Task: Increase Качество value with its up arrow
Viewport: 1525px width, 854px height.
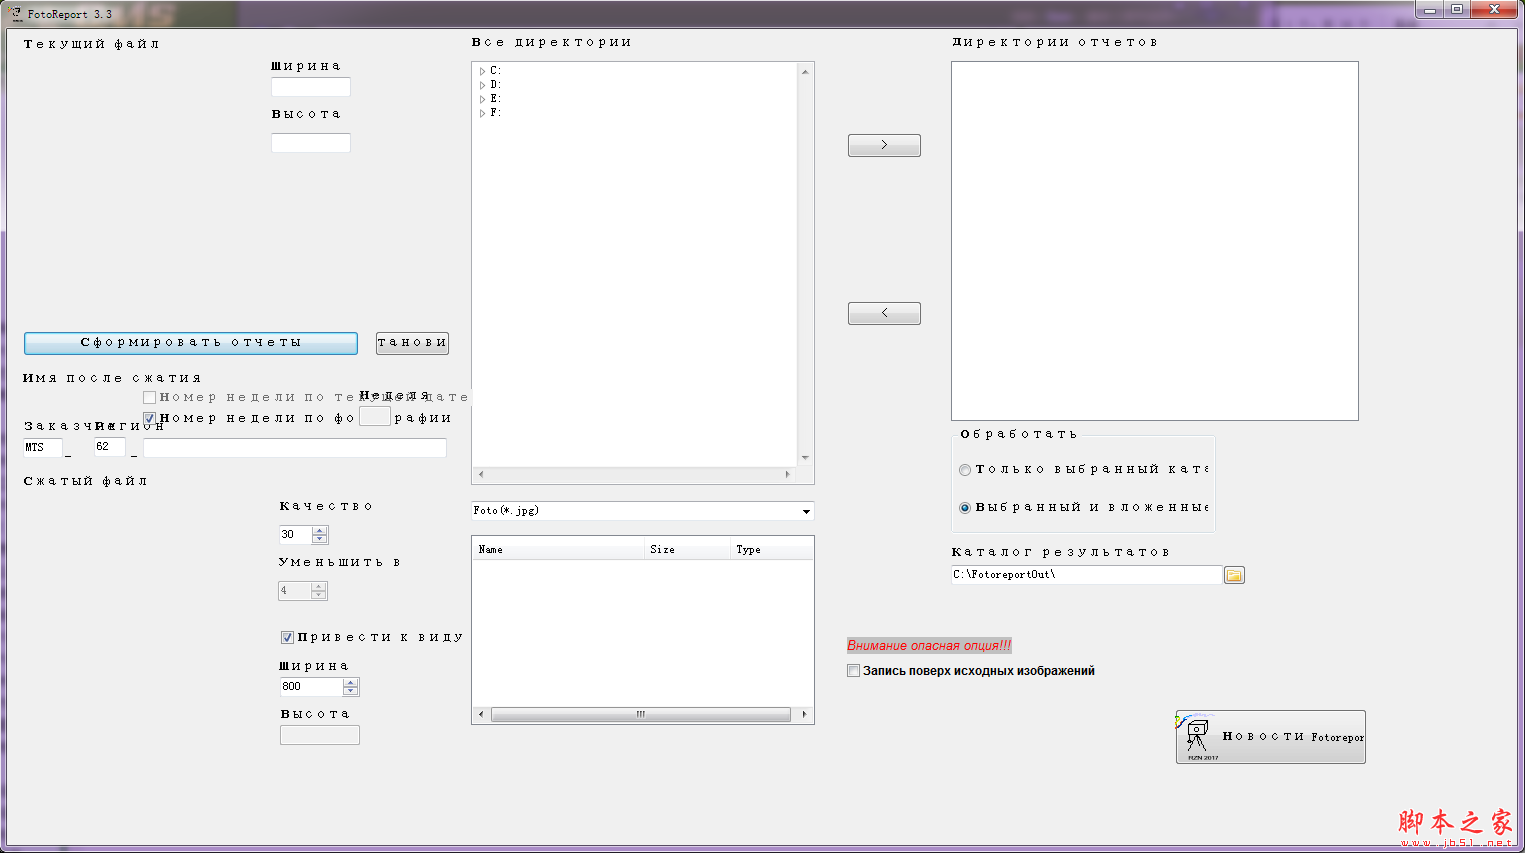Action: point(320,530)
